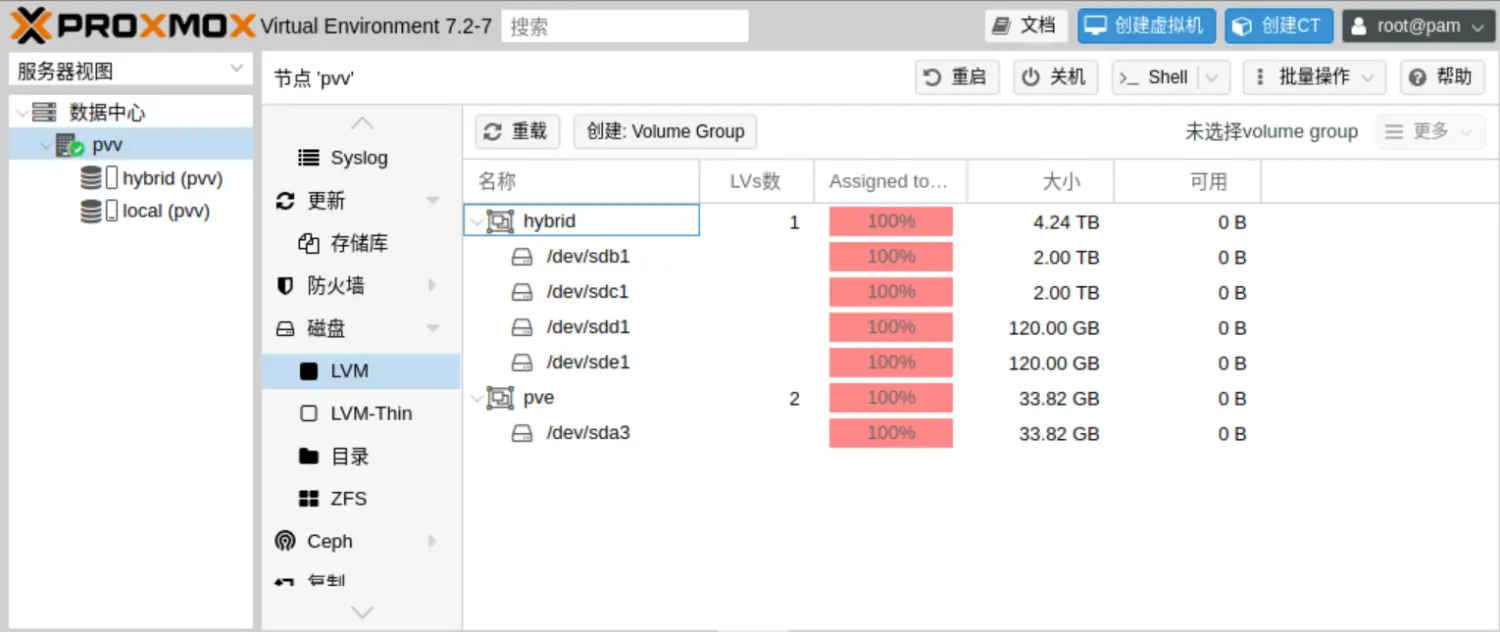This screenshot has height=632, width=1500.
Task: Open the 目录 directory menu item
Action: 361,456
